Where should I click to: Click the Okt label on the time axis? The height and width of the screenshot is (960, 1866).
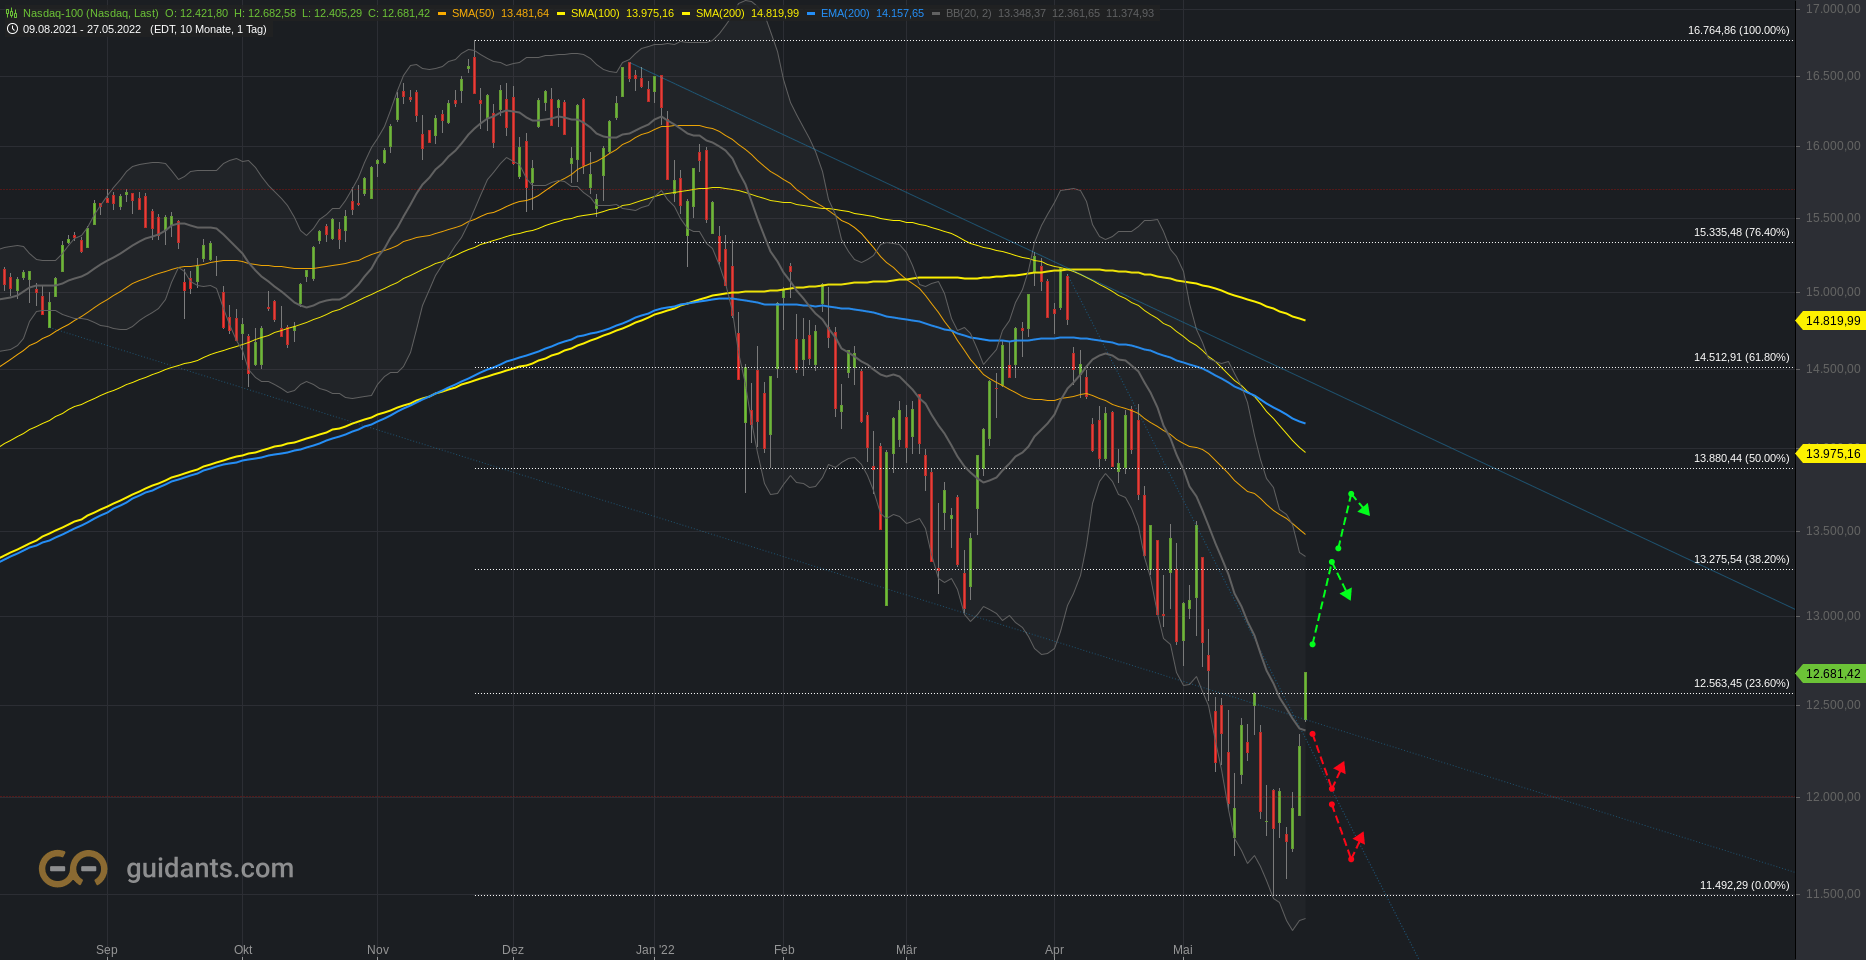243,950
